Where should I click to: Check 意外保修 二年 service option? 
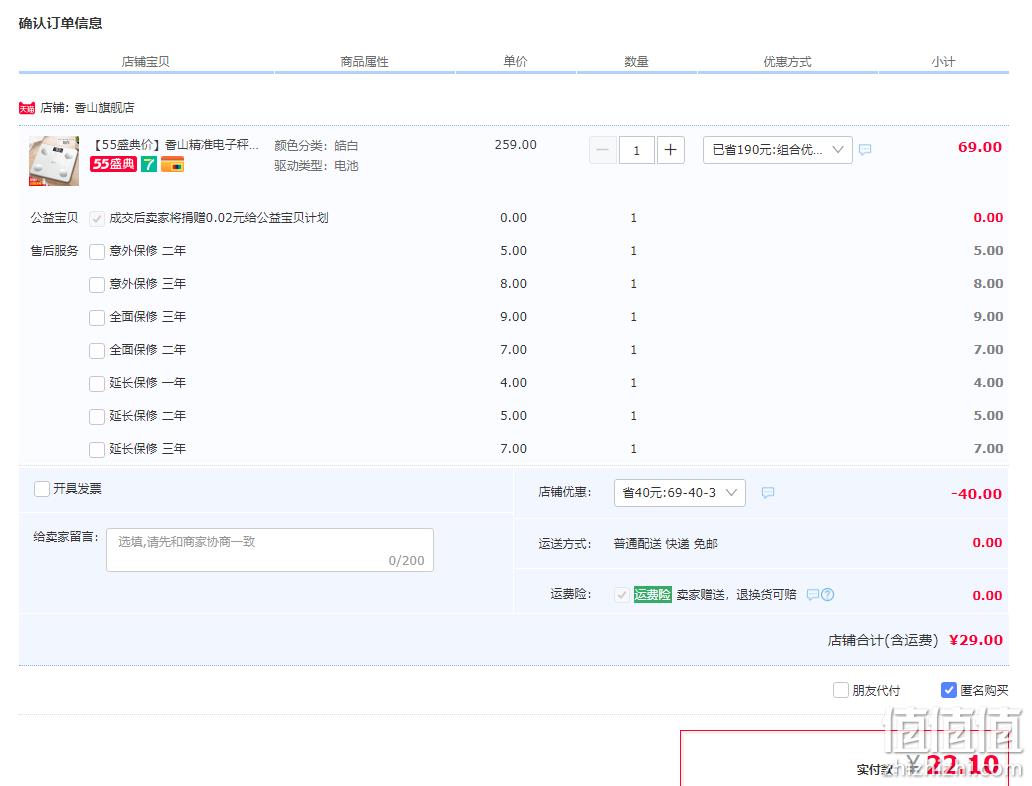(x=97, y=251)
